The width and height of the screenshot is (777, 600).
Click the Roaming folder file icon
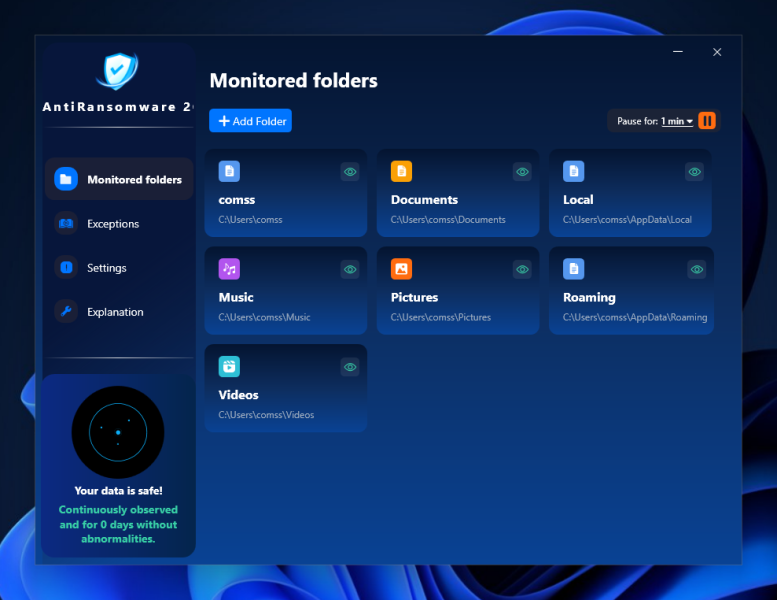[573, 269]
